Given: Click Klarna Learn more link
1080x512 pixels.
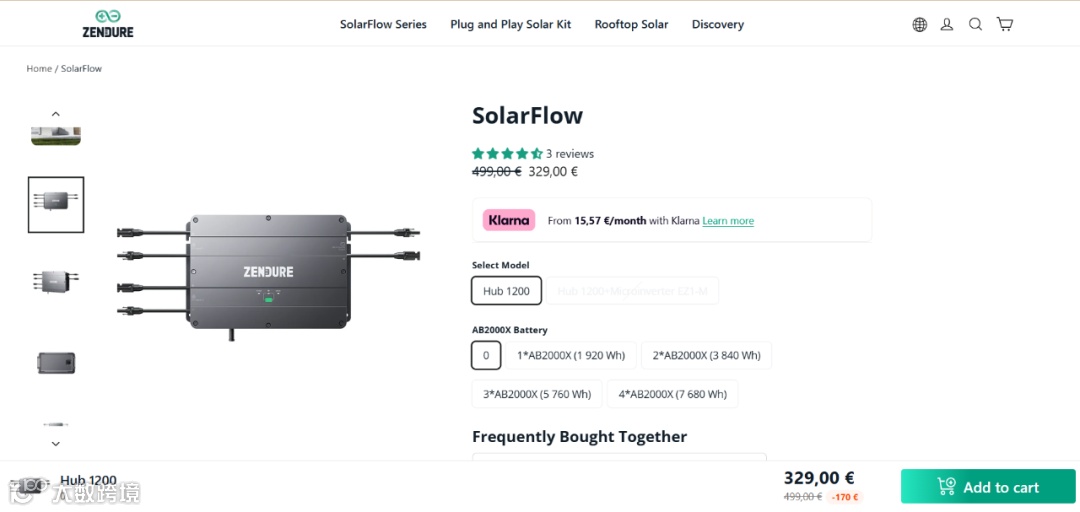Looking at the screenshot, I should 728,221.
